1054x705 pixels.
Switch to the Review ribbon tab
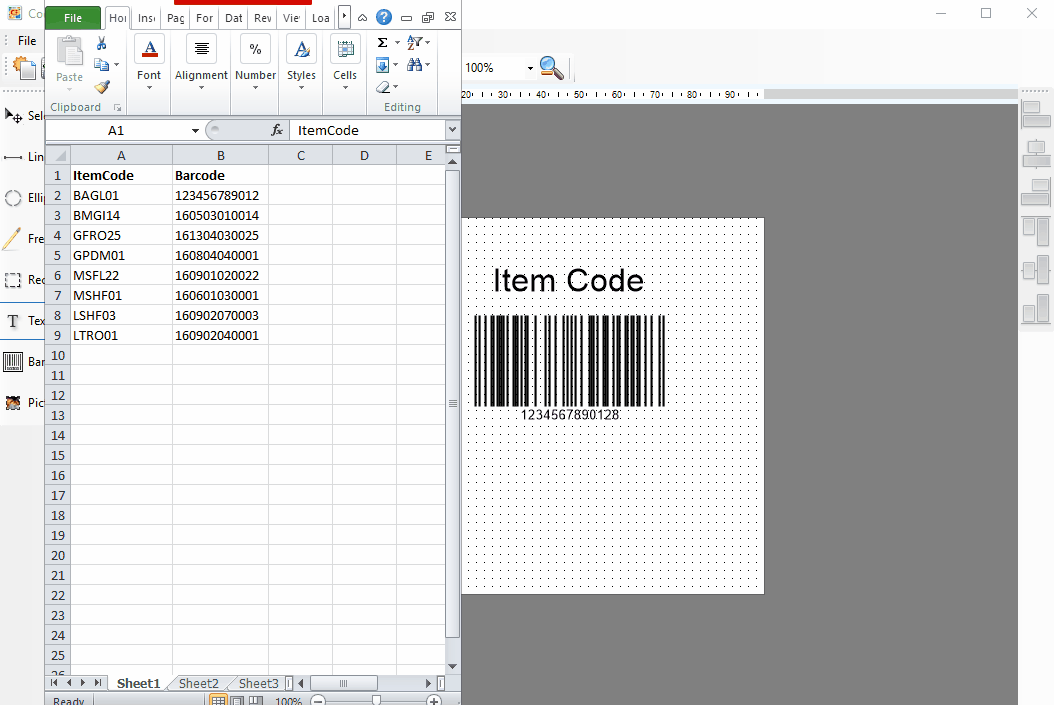click(263, 18)
